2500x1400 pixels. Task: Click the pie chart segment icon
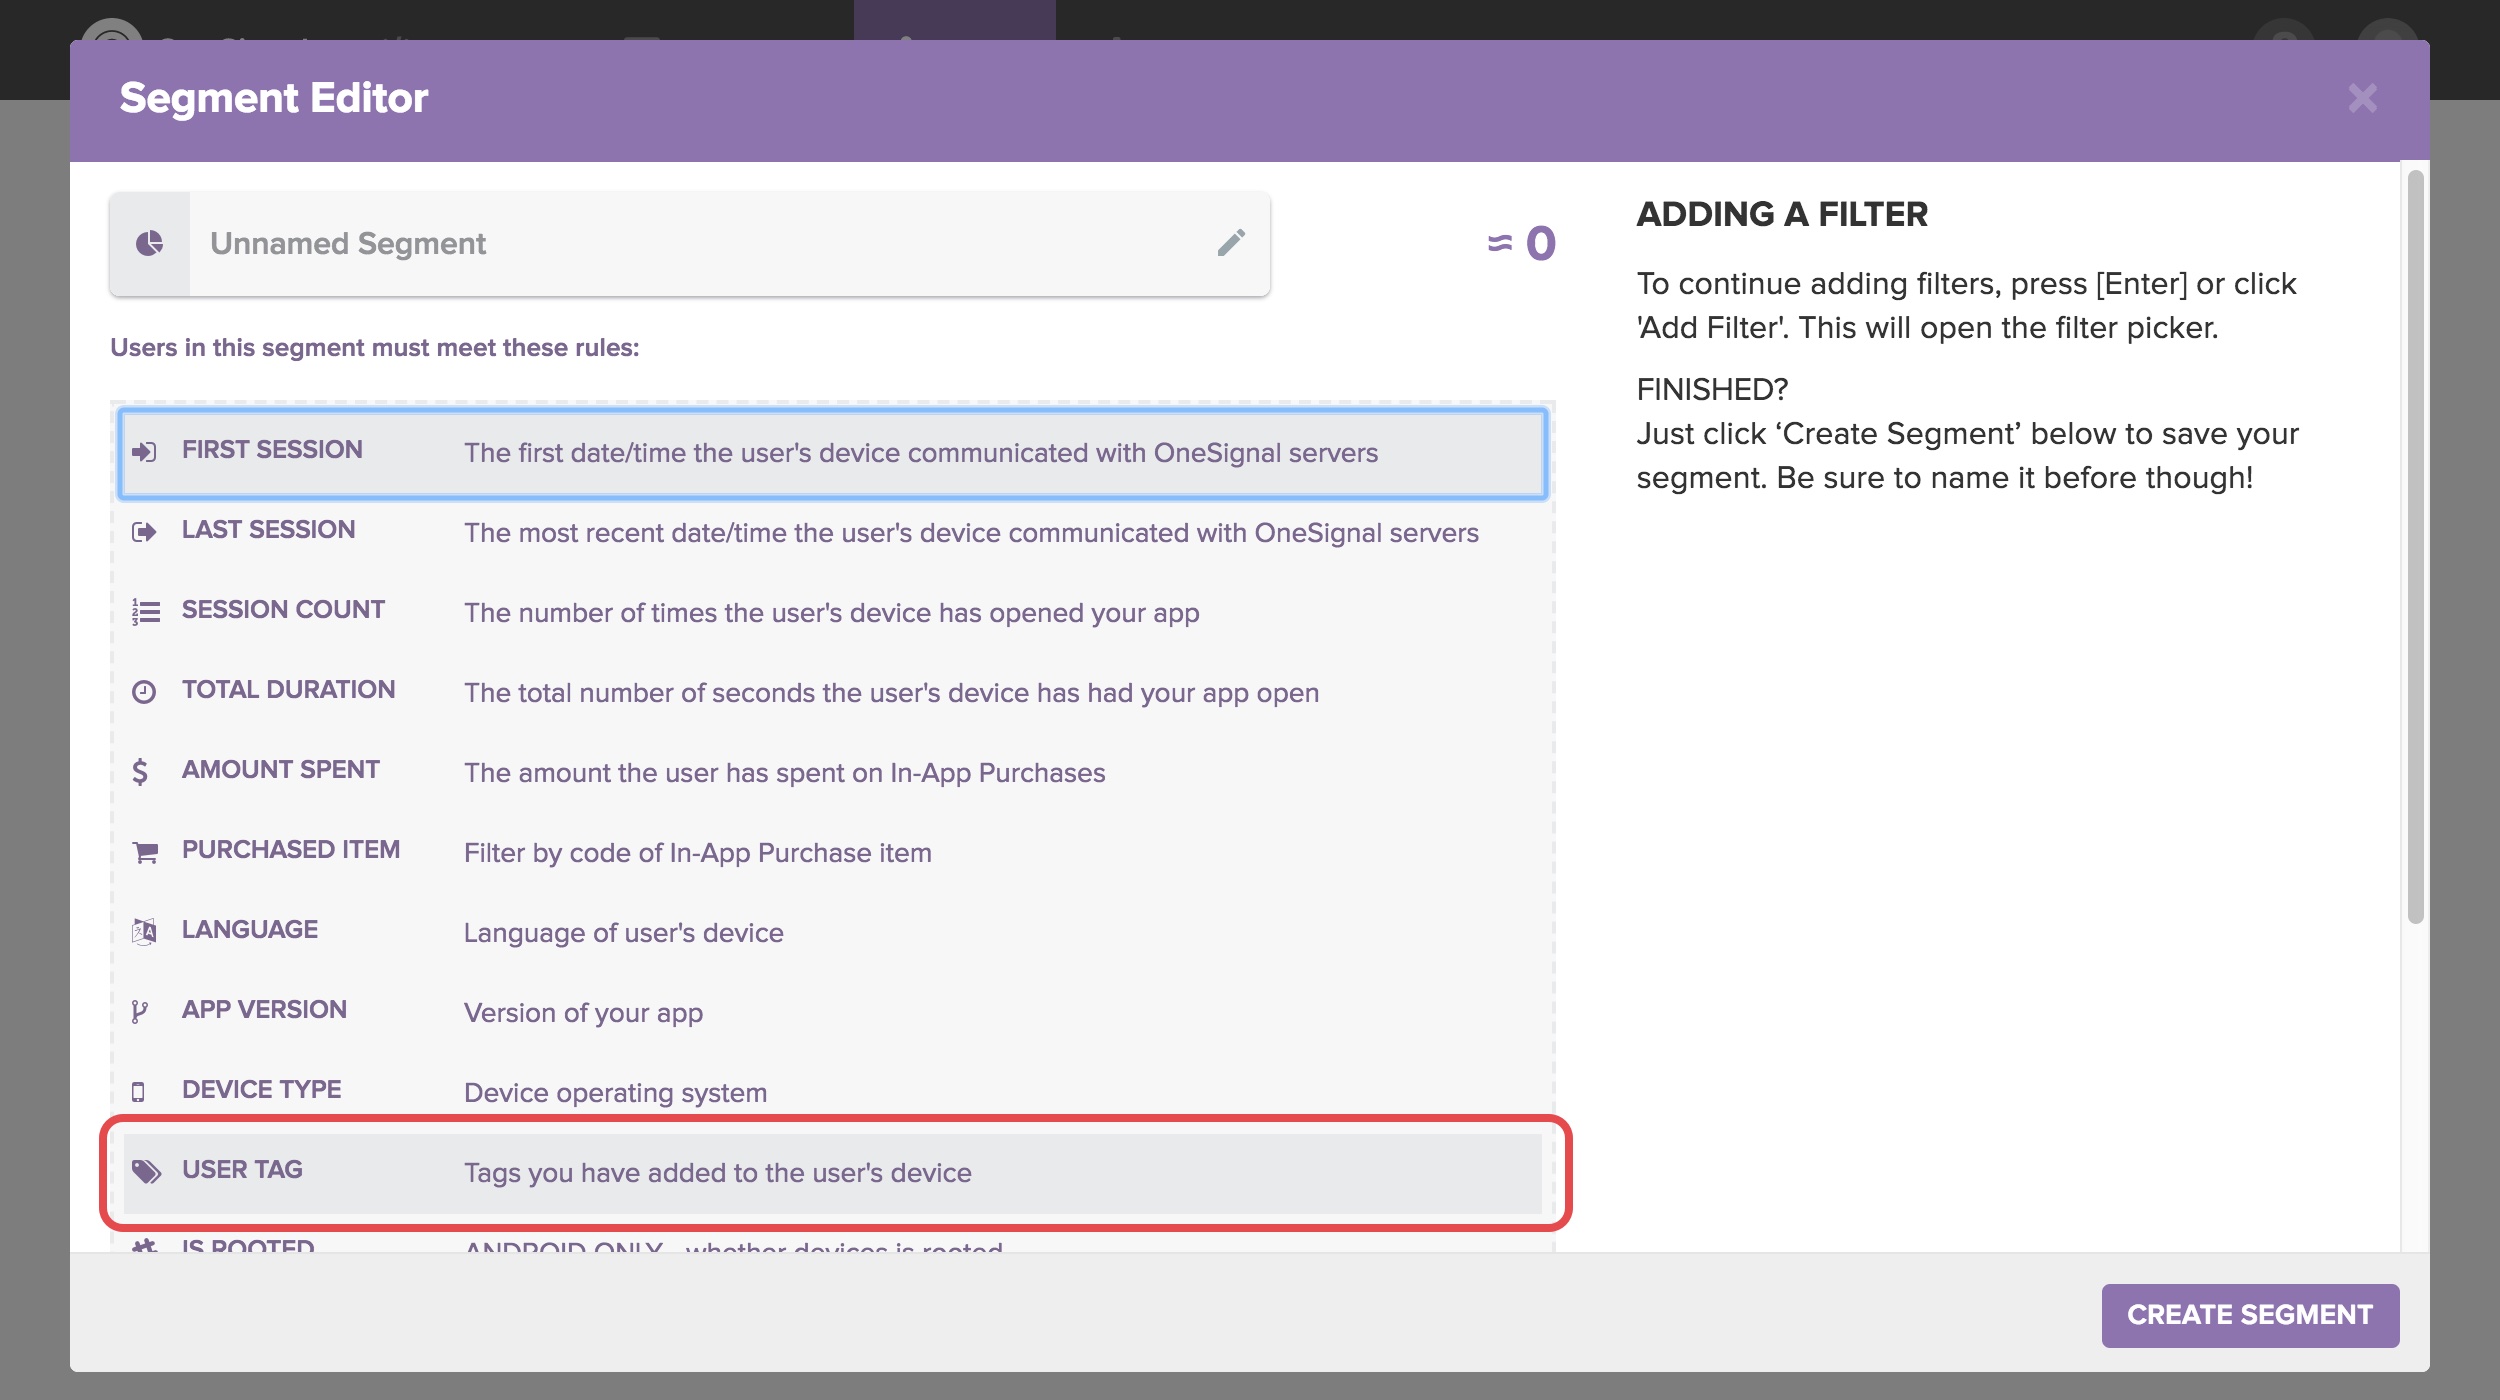pyautogui.click(x=150, y=243)
